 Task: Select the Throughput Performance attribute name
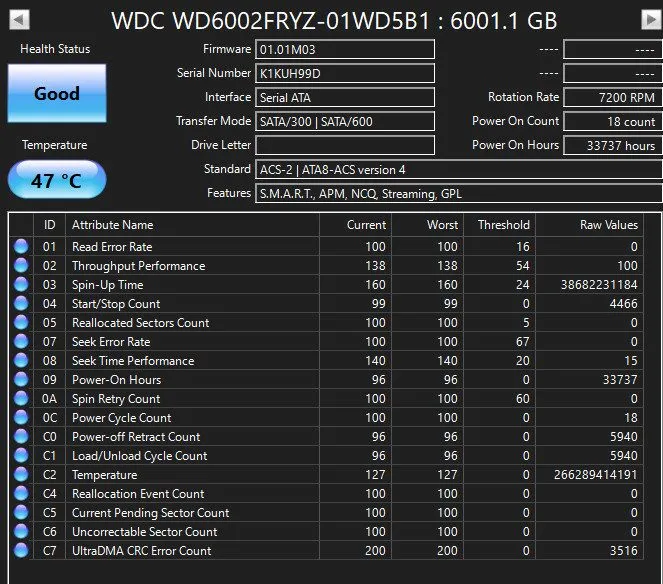(x=139, y=266)
